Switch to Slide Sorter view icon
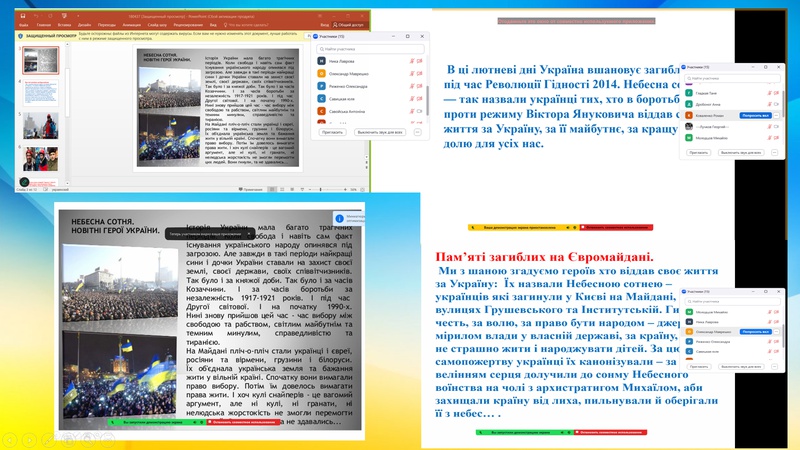 282,189
